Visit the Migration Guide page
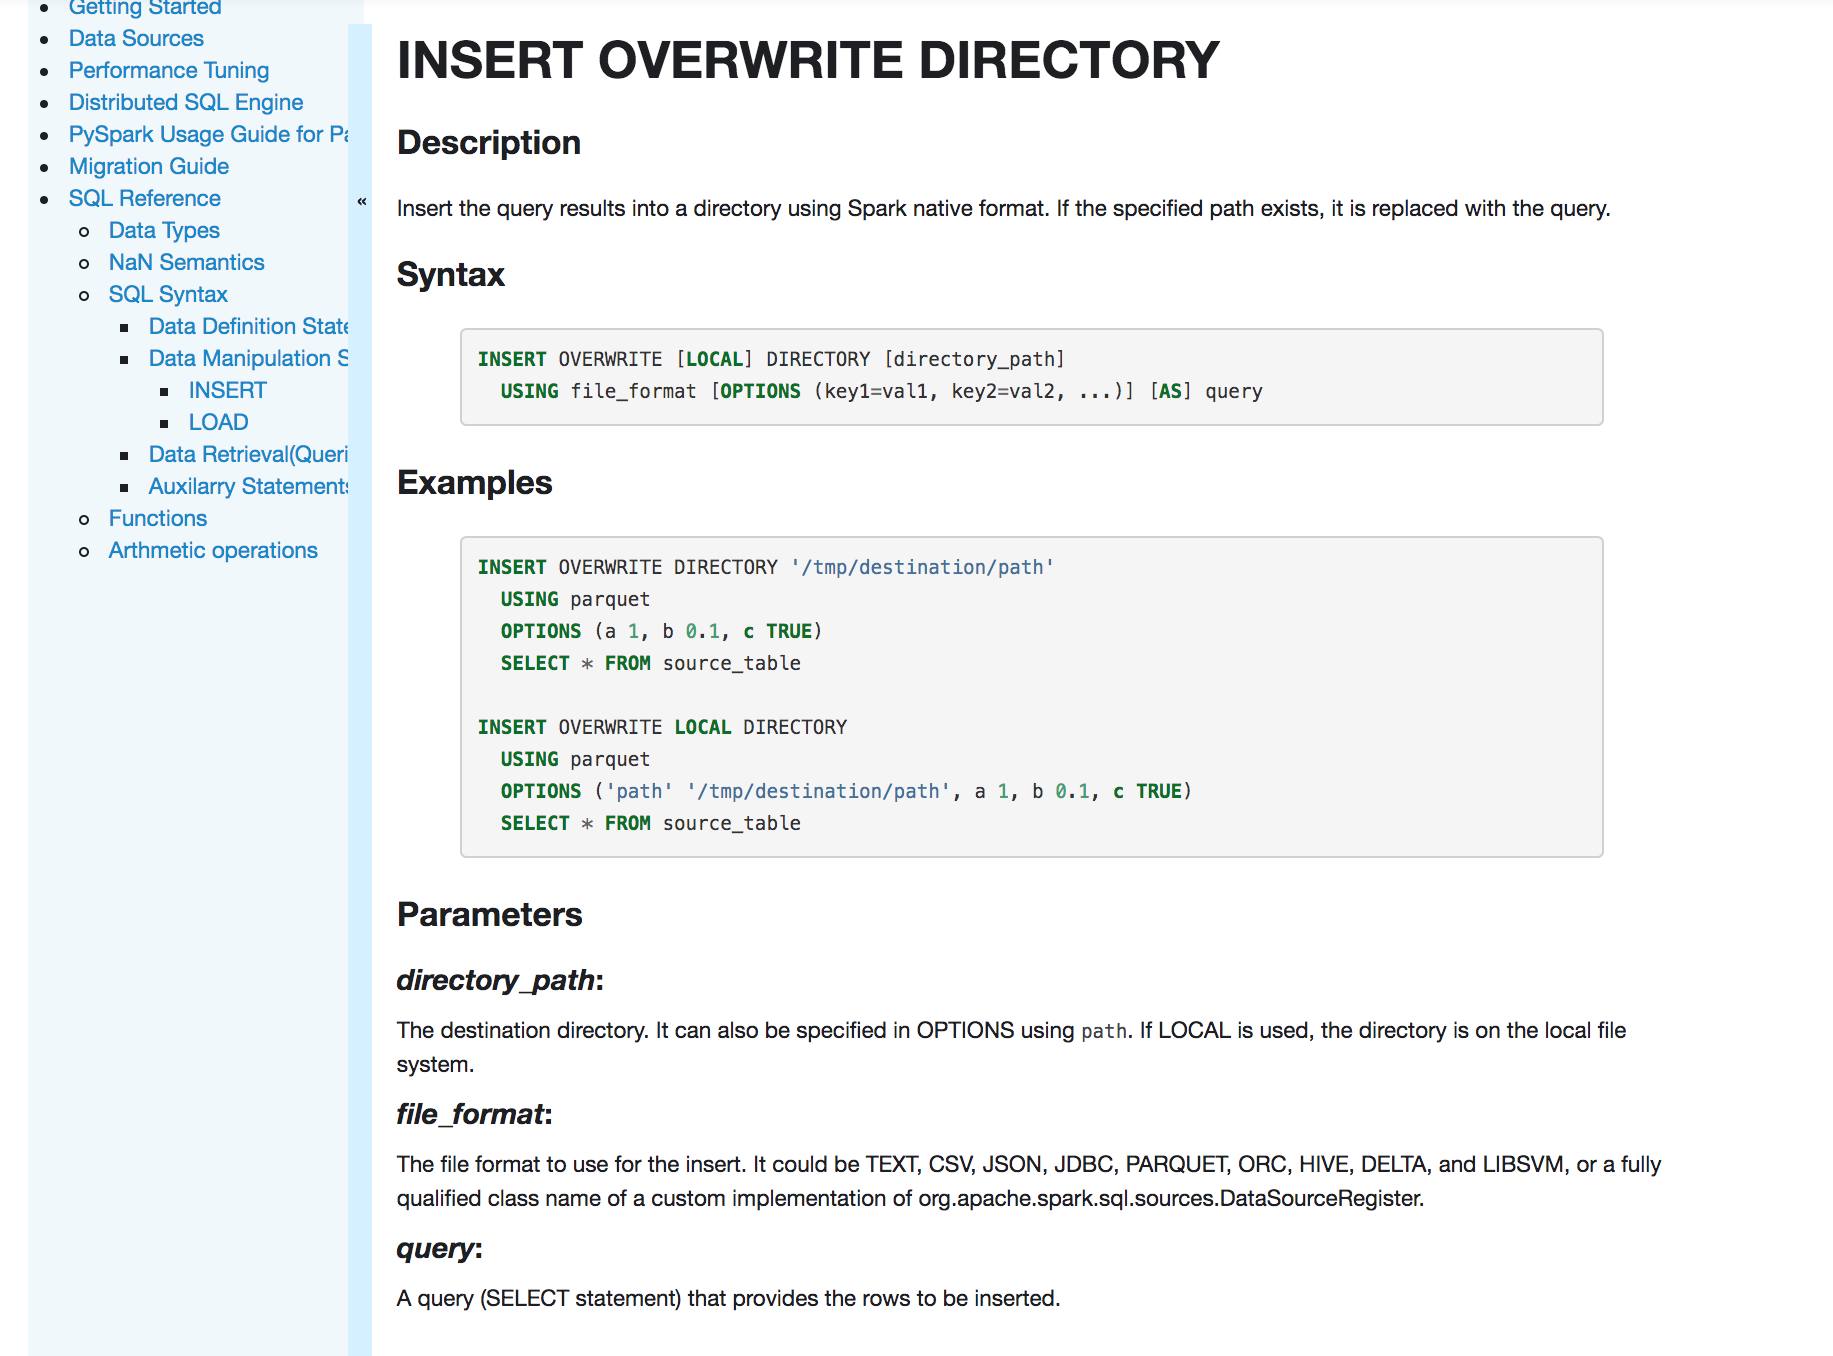The width and height of the screenshot is (1833, 1356). pyautogui.click(x=149, y=166)
